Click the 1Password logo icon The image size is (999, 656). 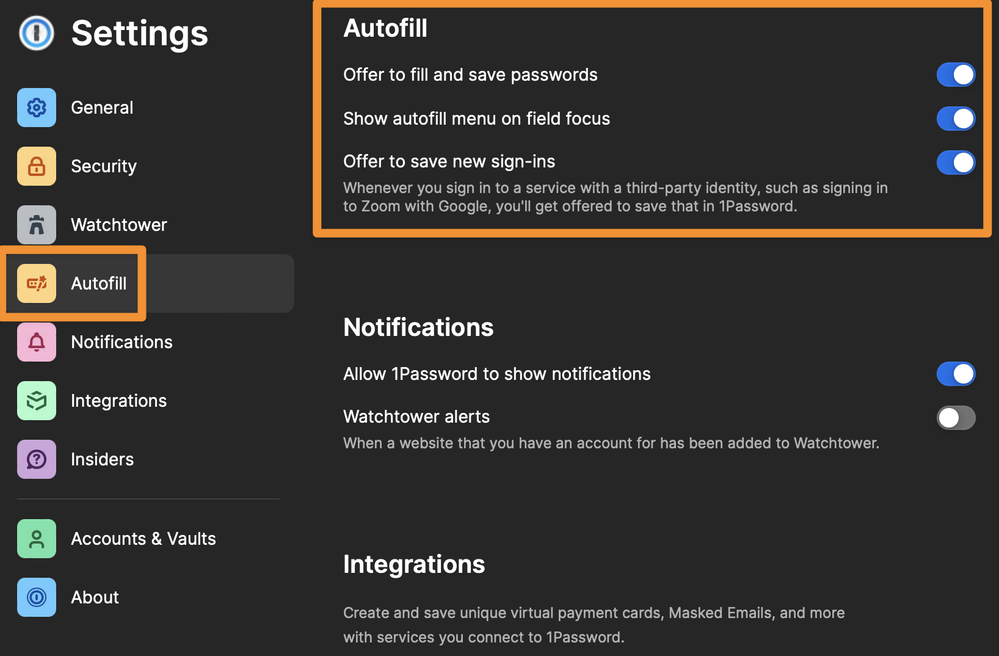point(36,33)
